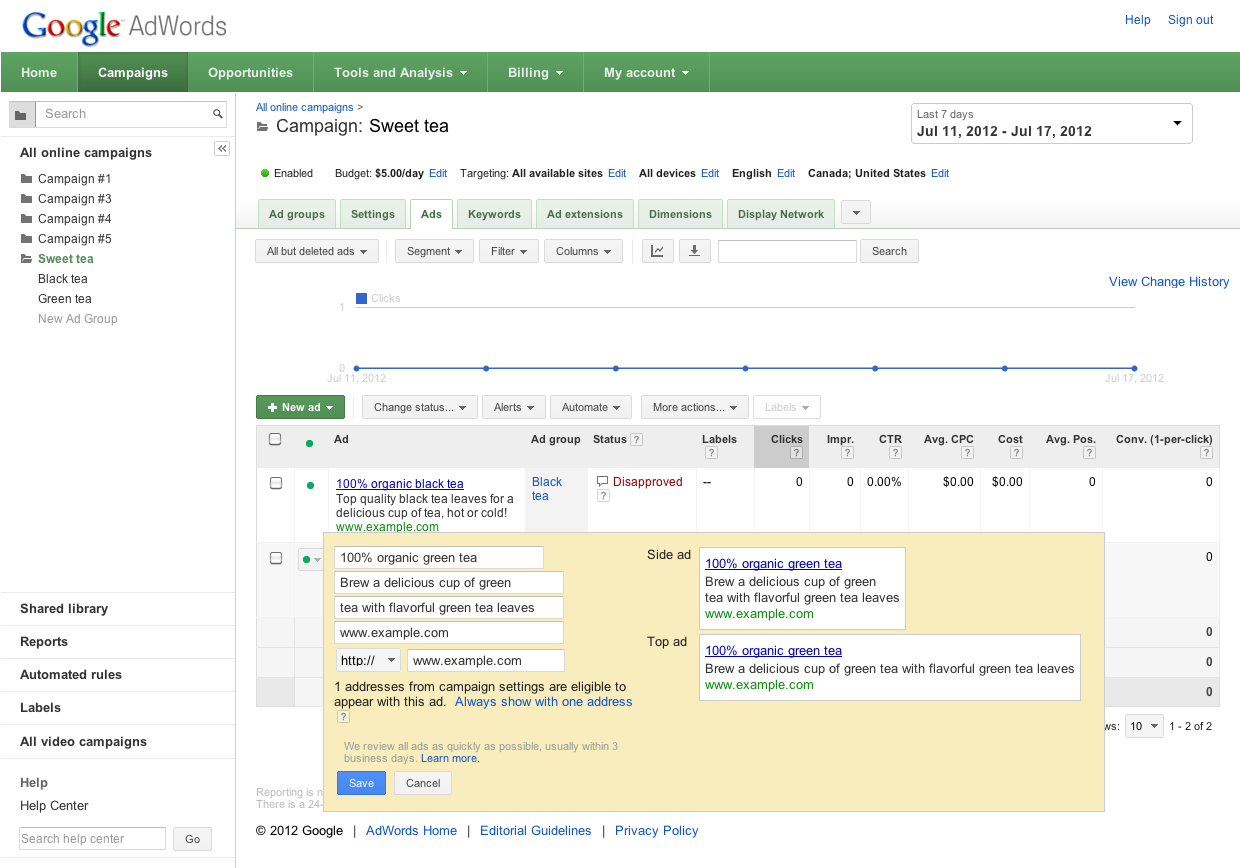The height and width of the screenshot is (868, 1240).
Task: Click the Campaign #1 folder icon
Action: 27,179
